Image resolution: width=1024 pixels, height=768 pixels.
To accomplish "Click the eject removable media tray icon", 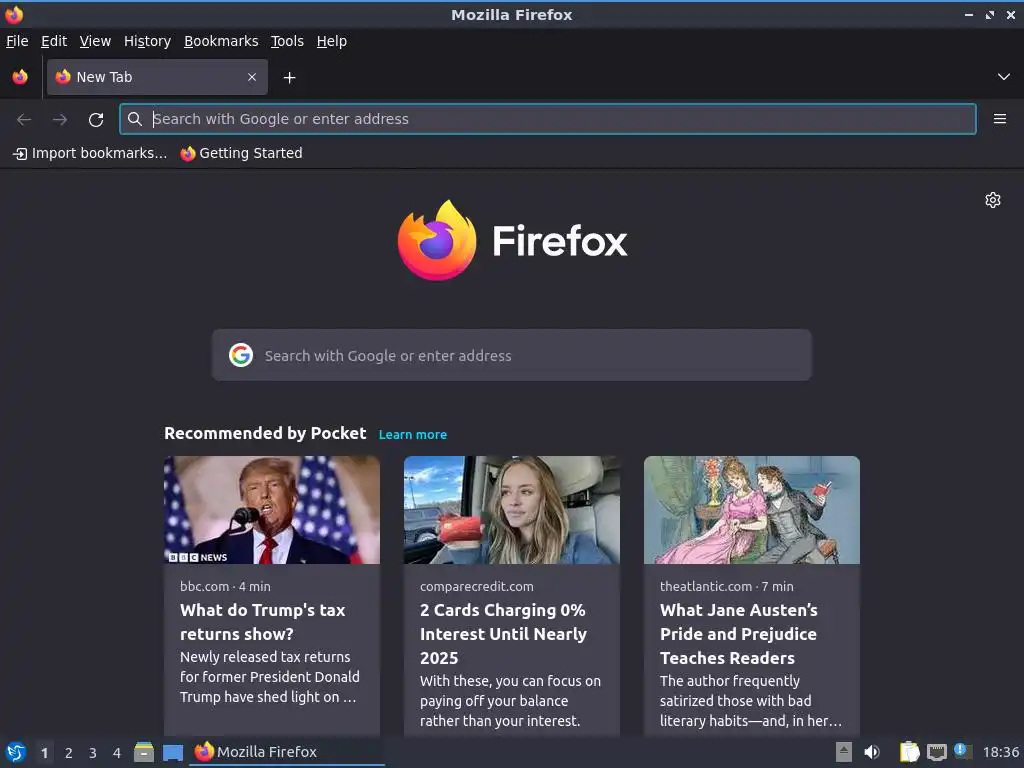I will point(844,752).
